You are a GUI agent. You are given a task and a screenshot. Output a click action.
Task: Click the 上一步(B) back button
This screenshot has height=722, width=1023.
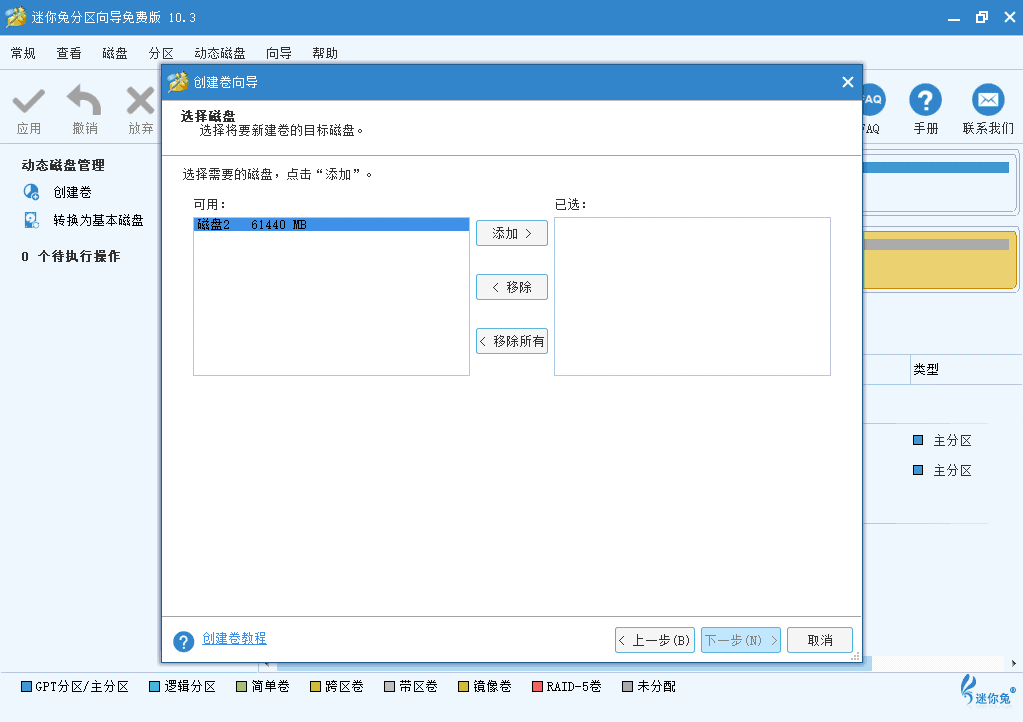(x=654, y=640)
